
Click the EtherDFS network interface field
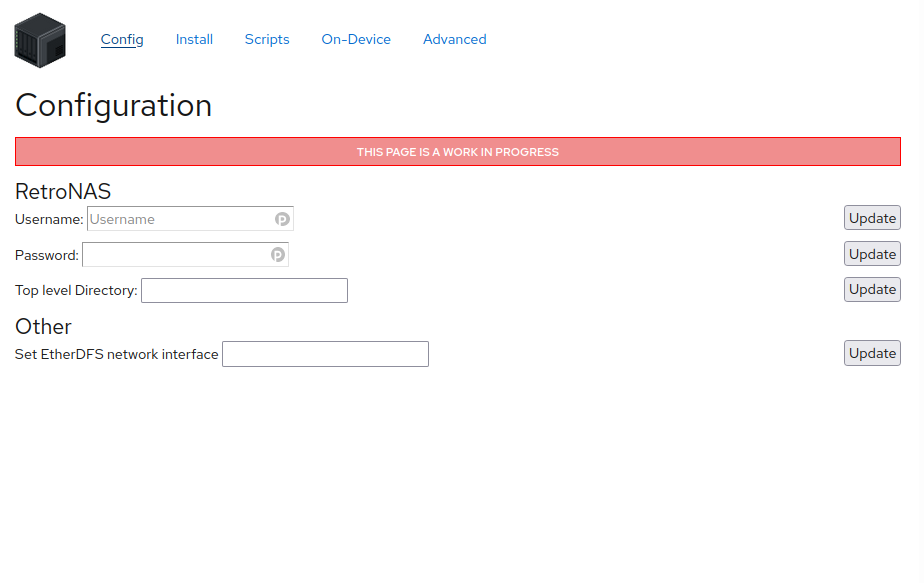click(x=325, y=354)
